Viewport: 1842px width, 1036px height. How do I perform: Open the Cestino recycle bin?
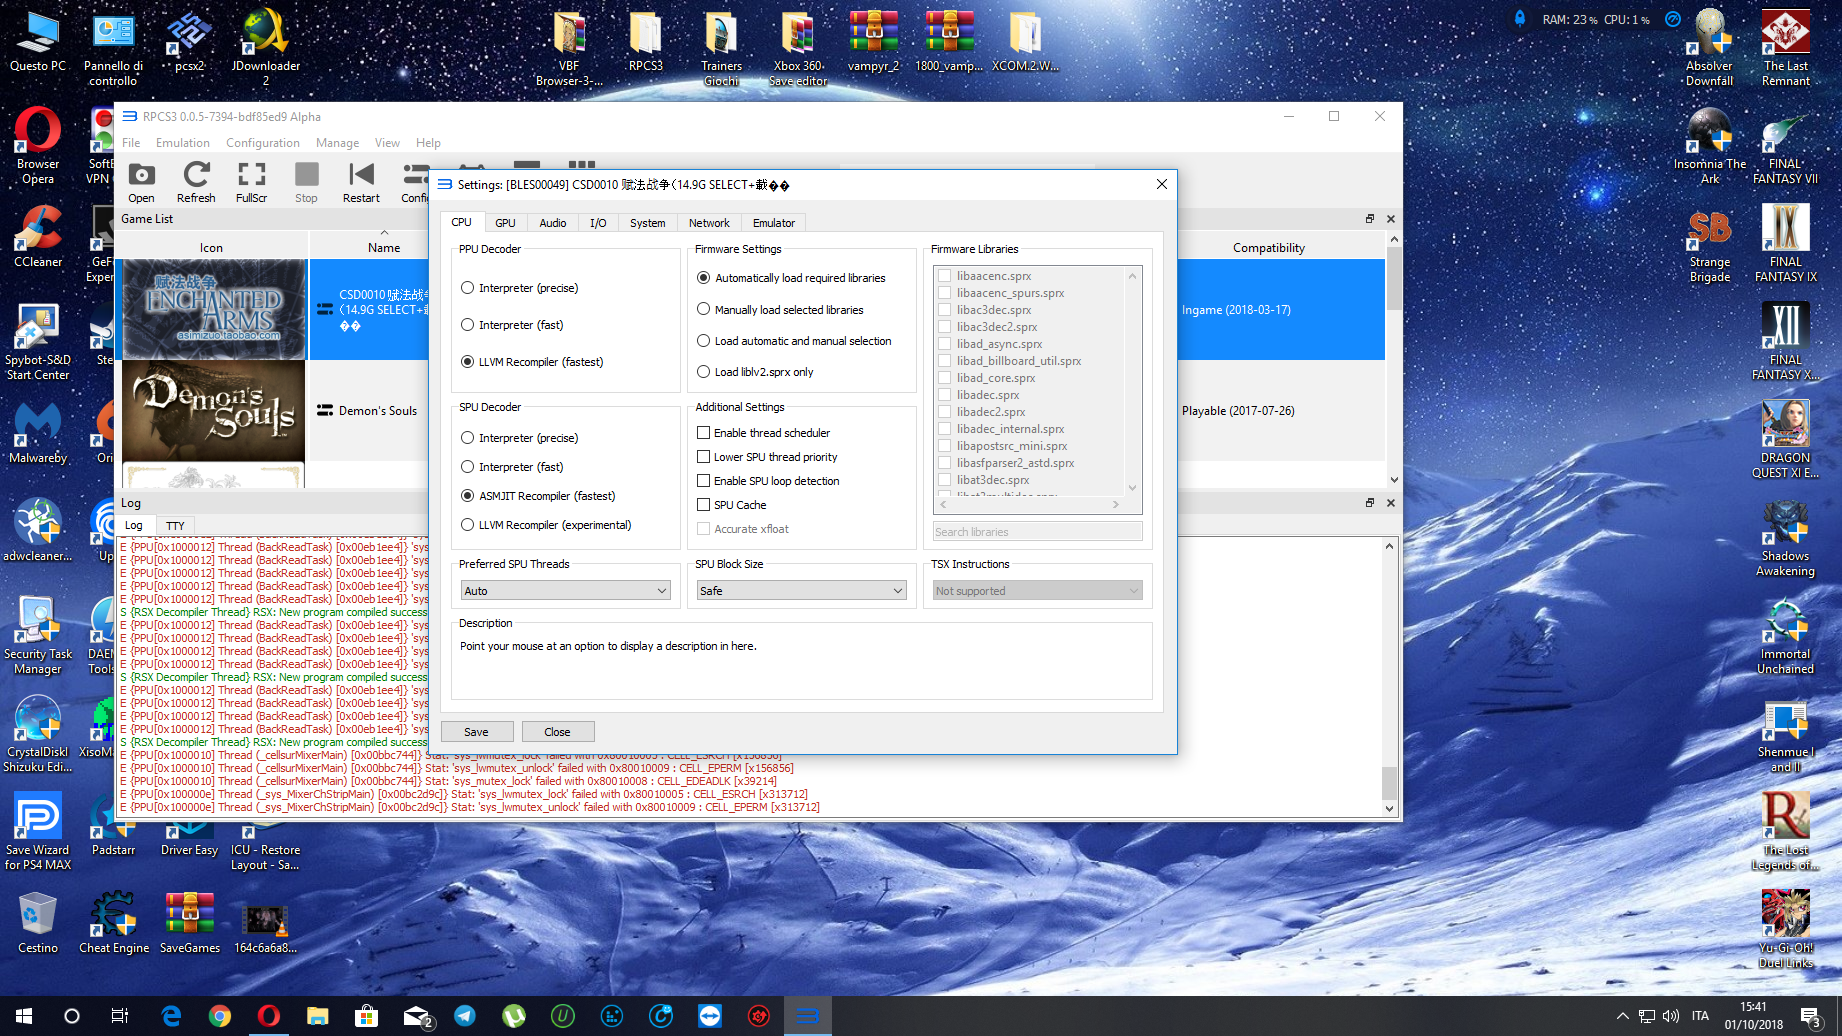point(38,922)
